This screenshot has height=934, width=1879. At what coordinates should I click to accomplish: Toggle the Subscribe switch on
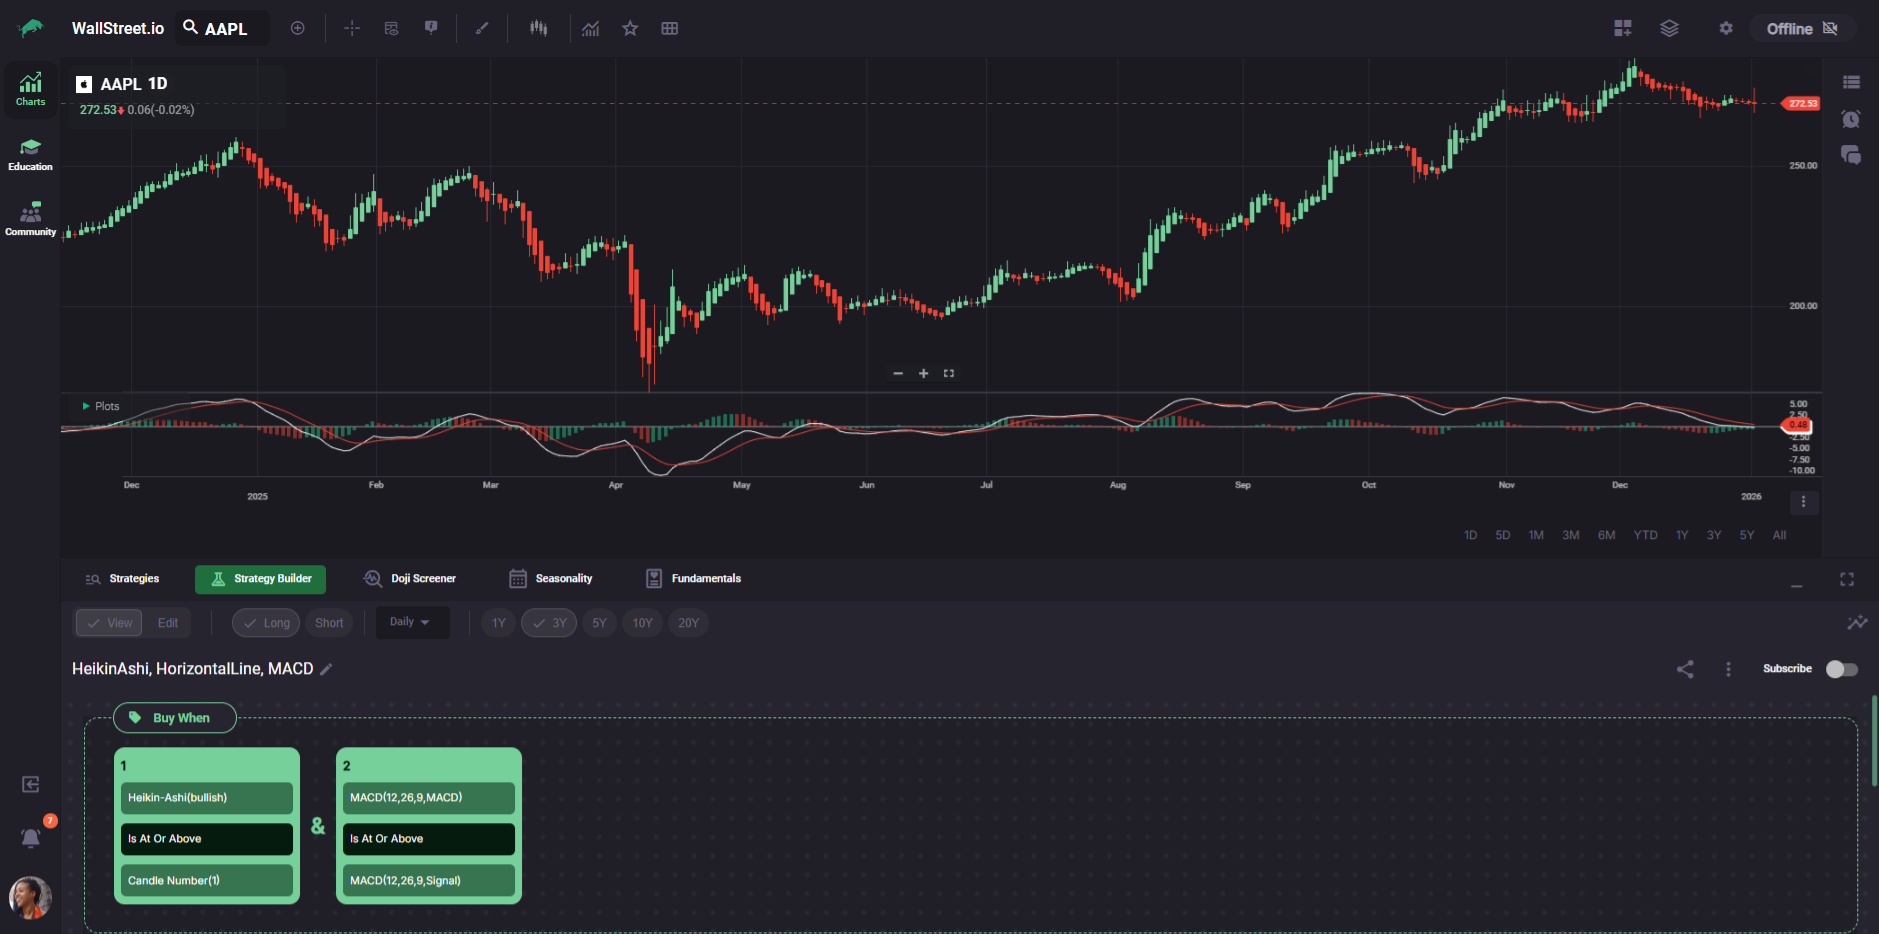1841,669
